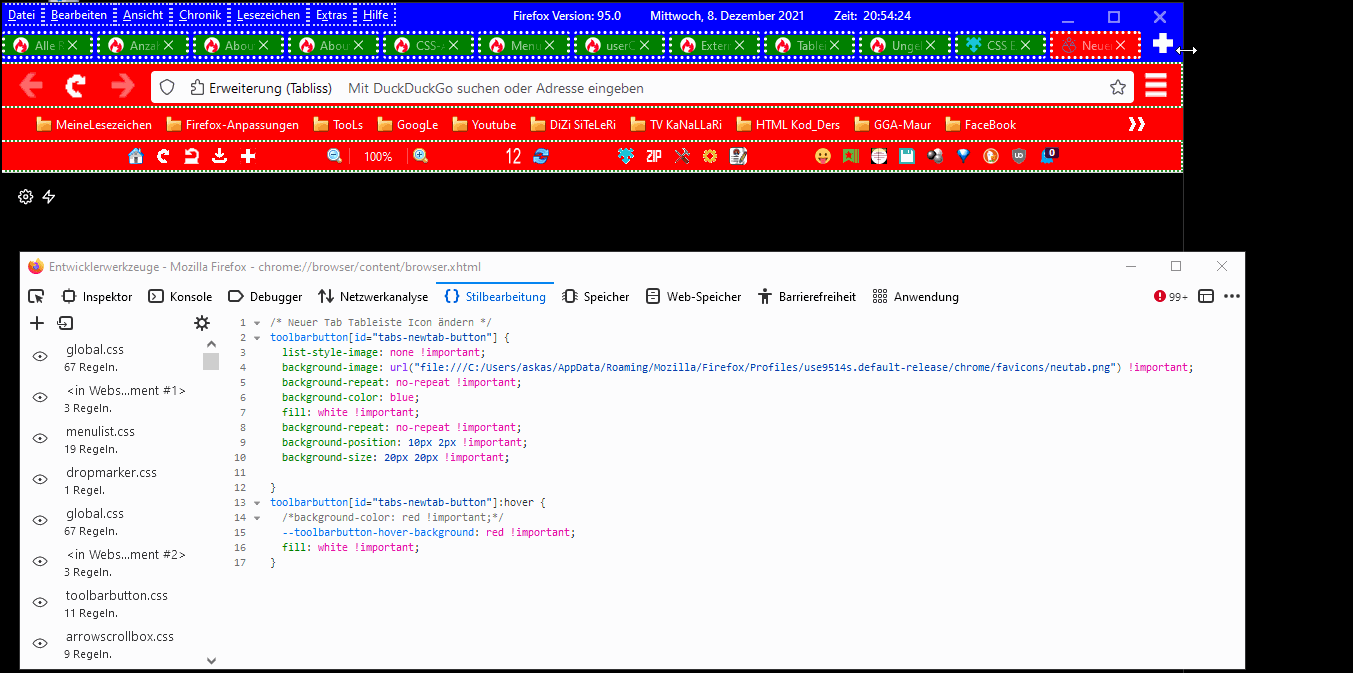This screenshot has width=1353, height=673.
Task: Select the arrowscrollbox.css stylesheet
Action: (x=119, y=636)
